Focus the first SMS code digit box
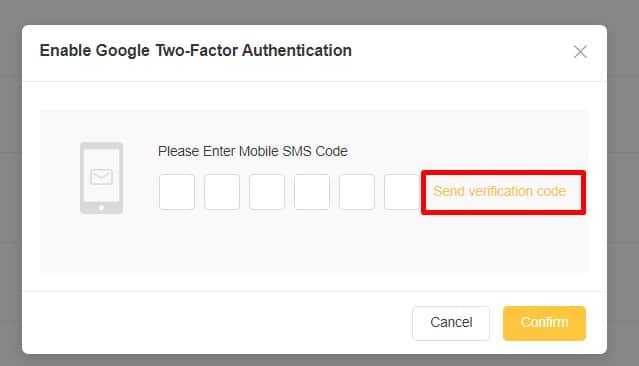This screenshot has height=366, width=639. click(x=177, y=192)
